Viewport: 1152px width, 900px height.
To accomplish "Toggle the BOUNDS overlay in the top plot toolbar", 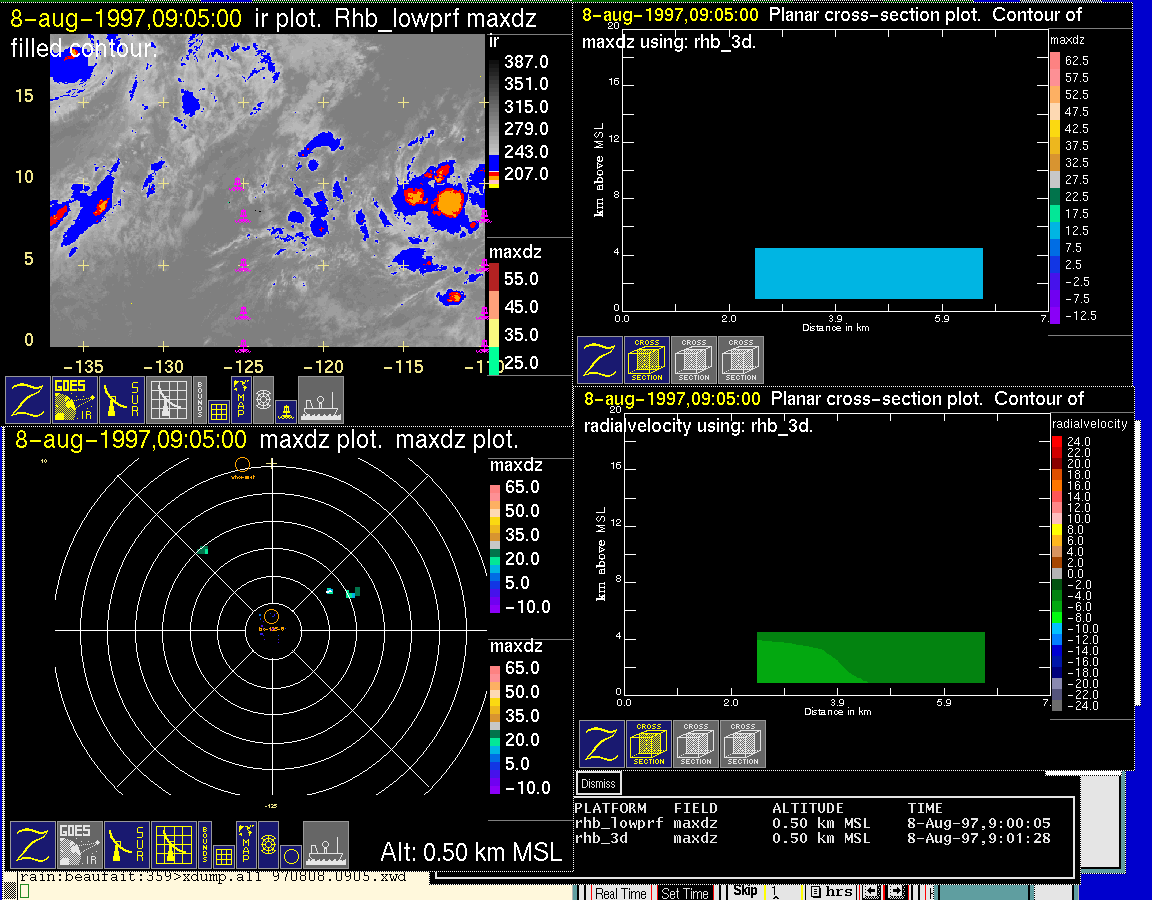I will point(201,399).
